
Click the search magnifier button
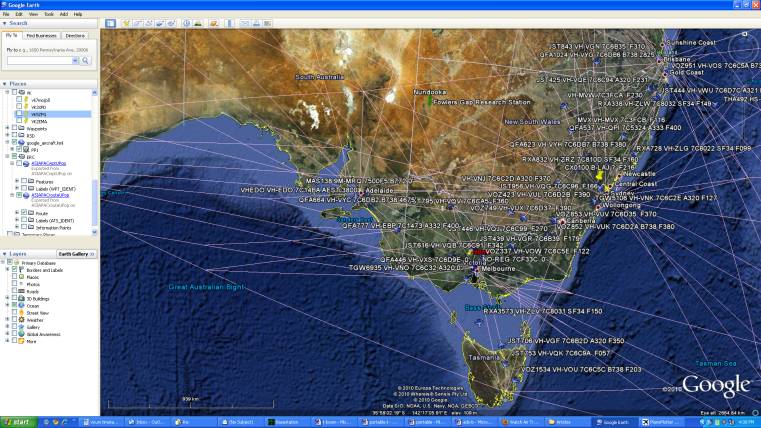pyautogui.click(x=85, y=61)
